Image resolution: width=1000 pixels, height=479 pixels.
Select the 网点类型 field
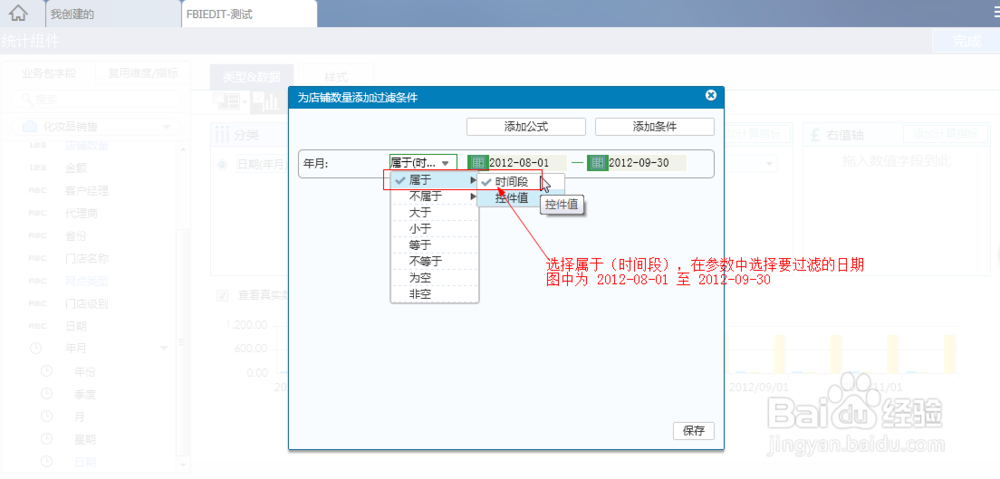coord(87,281)
